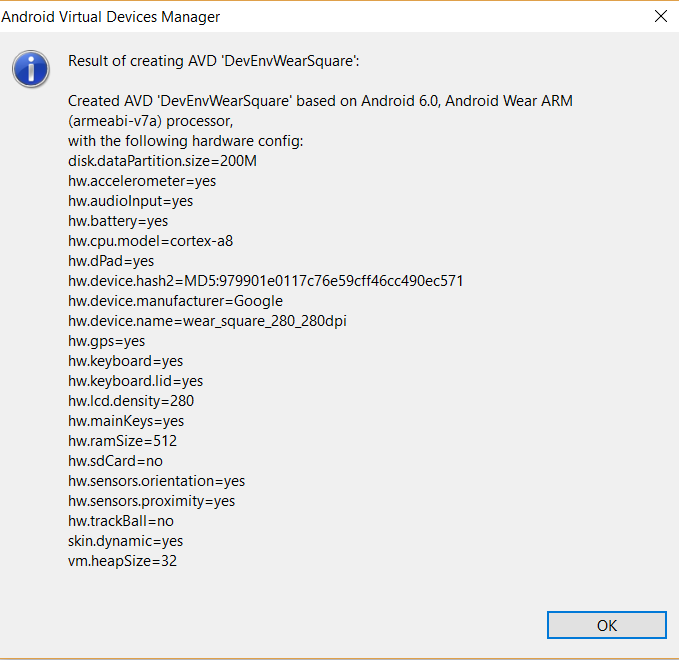Click 'with the following hardware config:' text

point(185,141)
